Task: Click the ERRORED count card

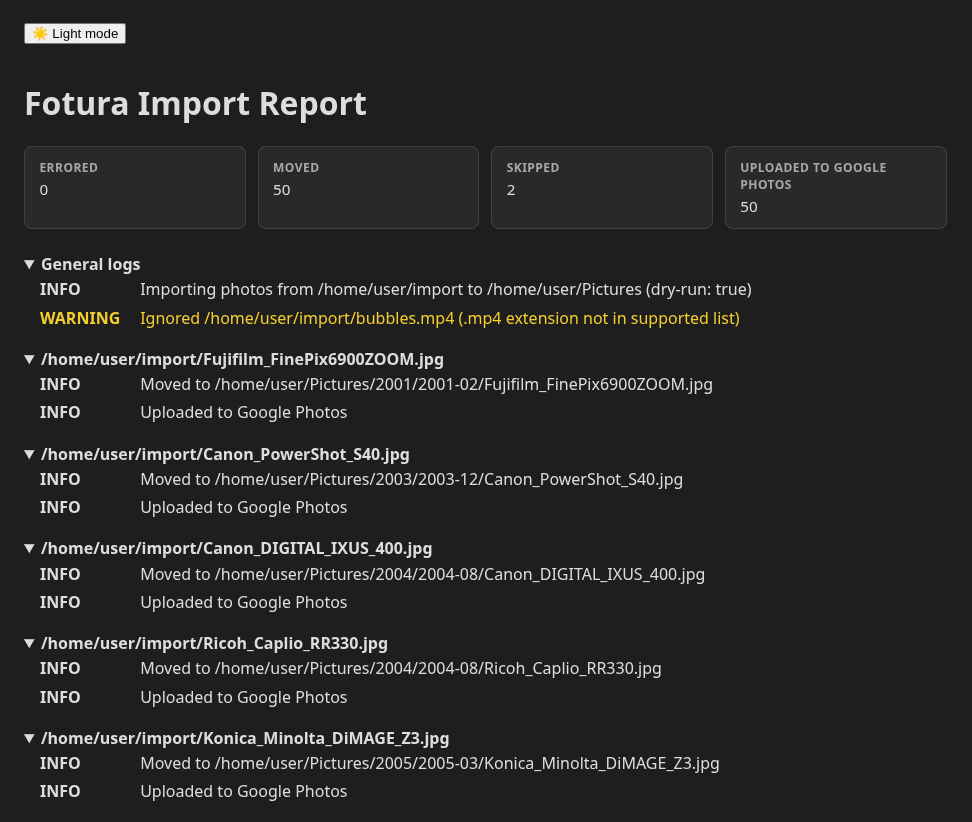Action: pyautogui.click(x=135, y=187)
